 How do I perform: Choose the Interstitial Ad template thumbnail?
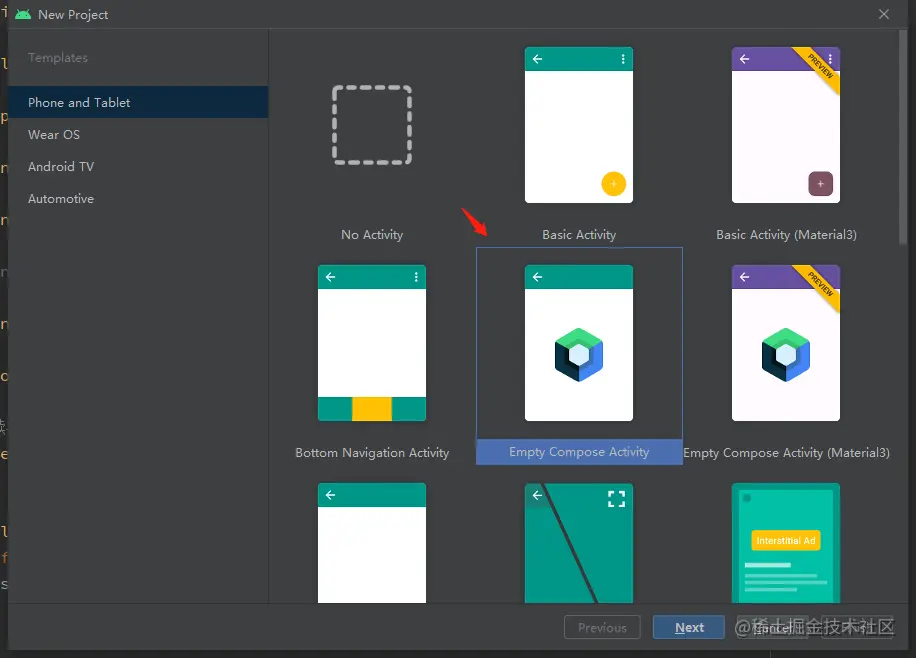coord(786,543)
